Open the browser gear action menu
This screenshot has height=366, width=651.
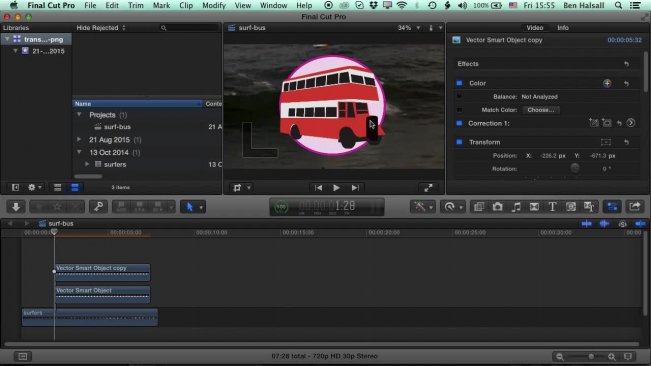click(x=34, y=188)
